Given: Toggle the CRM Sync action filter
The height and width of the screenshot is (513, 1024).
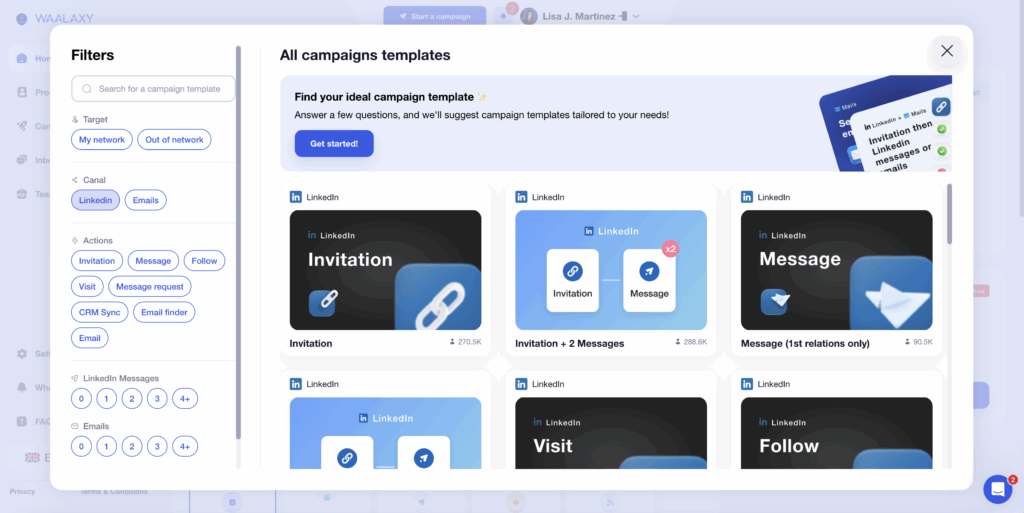Looking at the screenshot, I should coord(99,312).
